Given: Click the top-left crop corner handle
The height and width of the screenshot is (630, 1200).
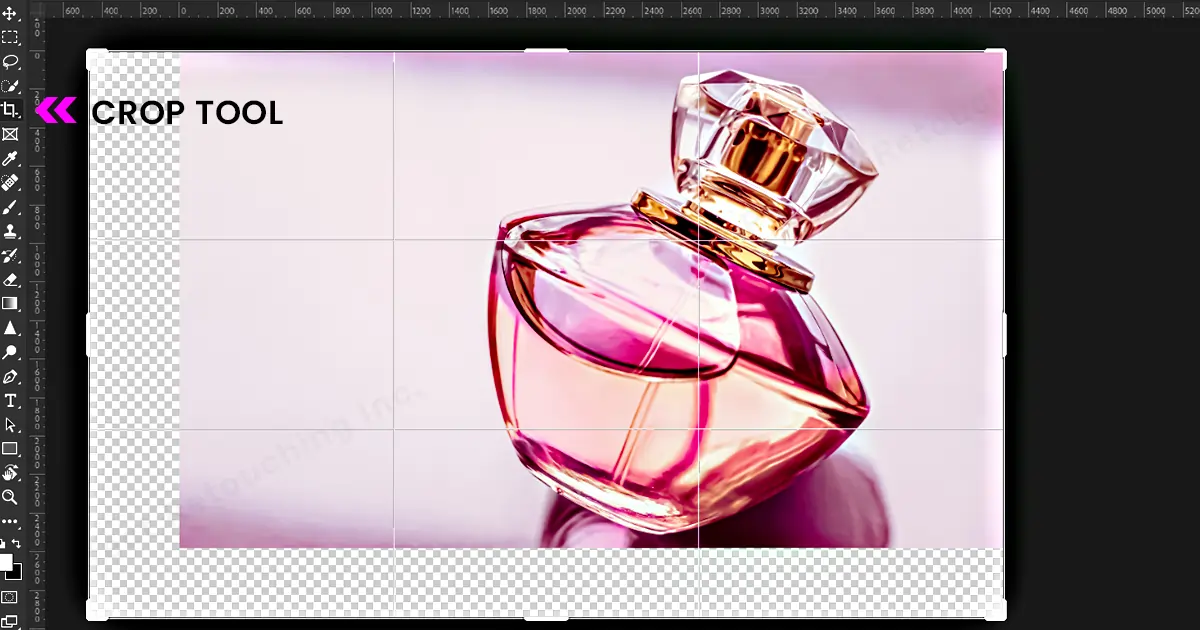Looking at the screenshot, I should click(x=93, y=56).
